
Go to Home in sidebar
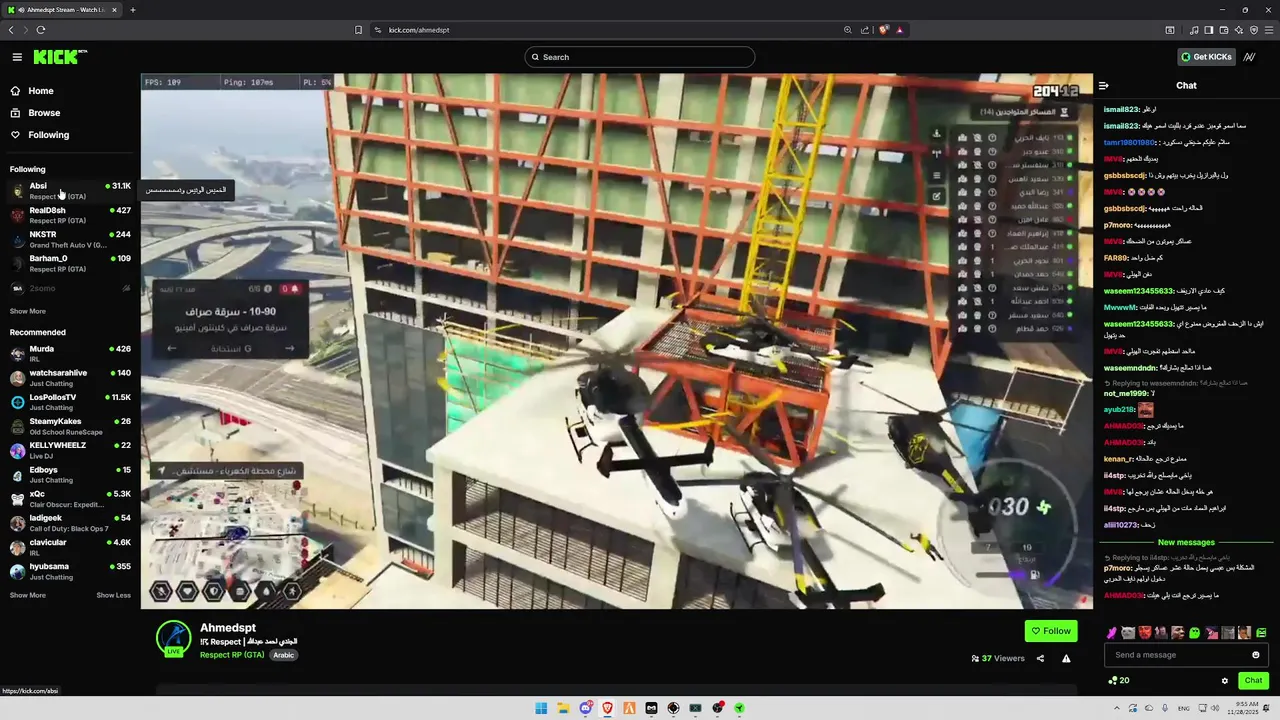coord(41,91)
